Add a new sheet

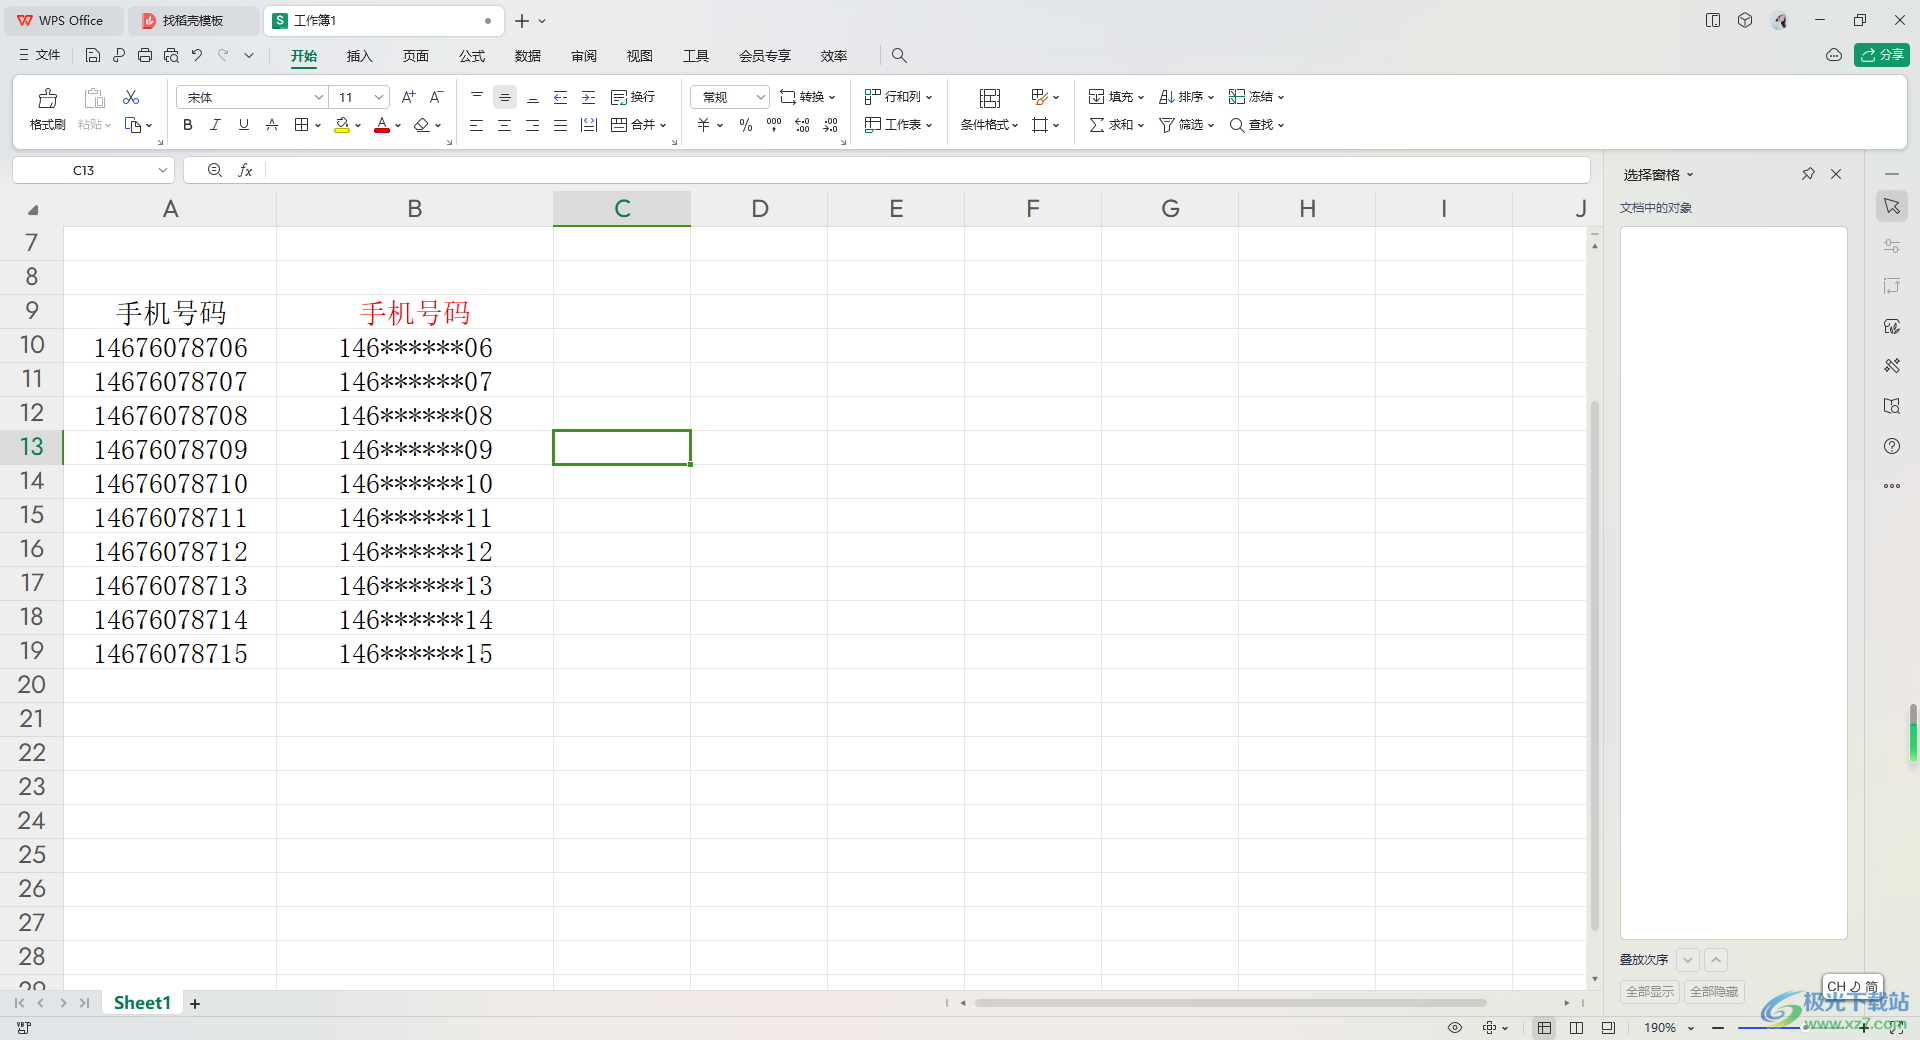coord(195,1003)
